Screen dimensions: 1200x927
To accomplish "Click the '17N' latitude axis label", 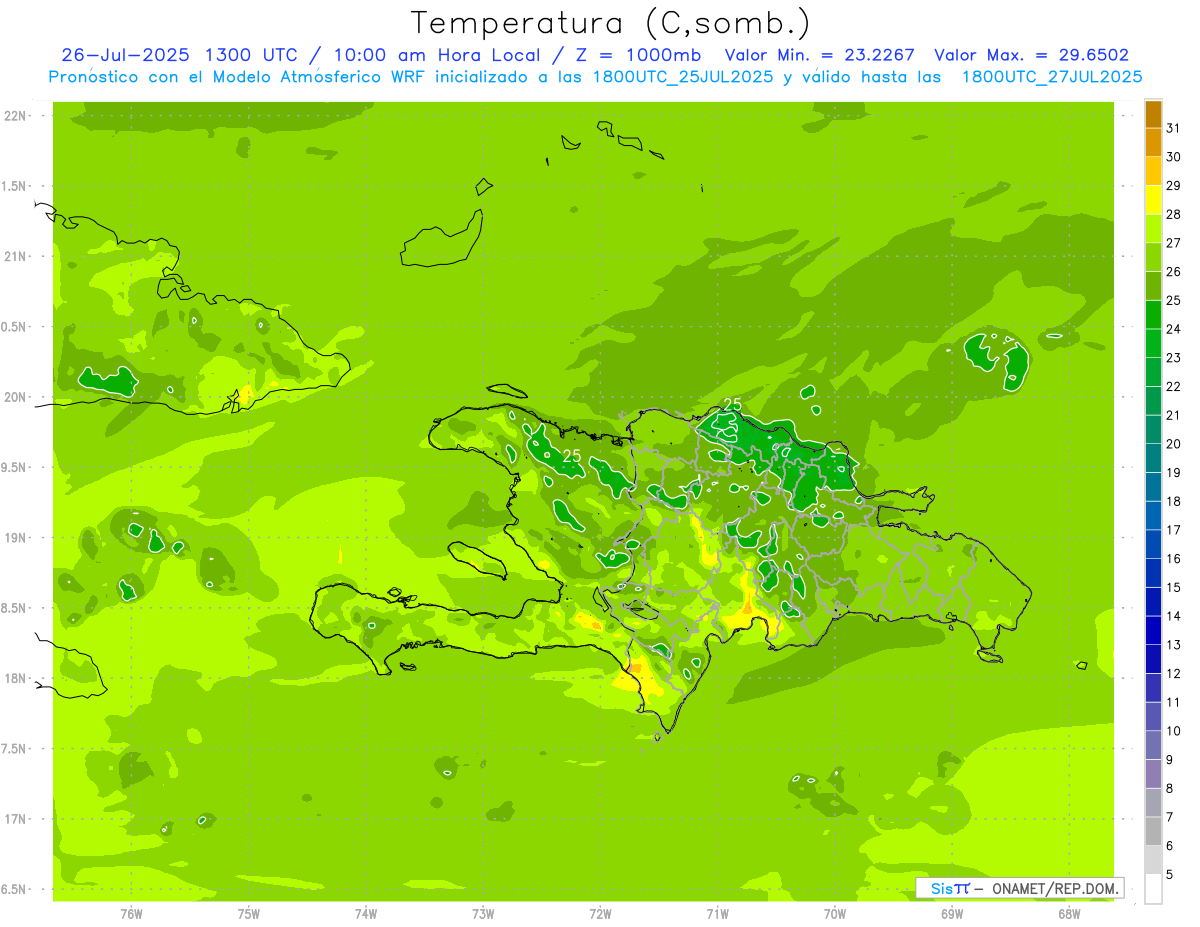I will [x=14, y=819].
